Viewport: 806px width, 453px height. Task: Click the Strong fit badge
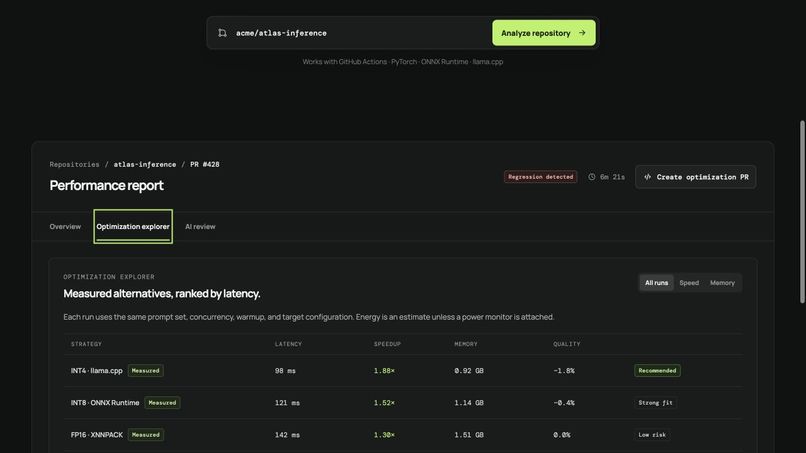click(x=655, y=403)
